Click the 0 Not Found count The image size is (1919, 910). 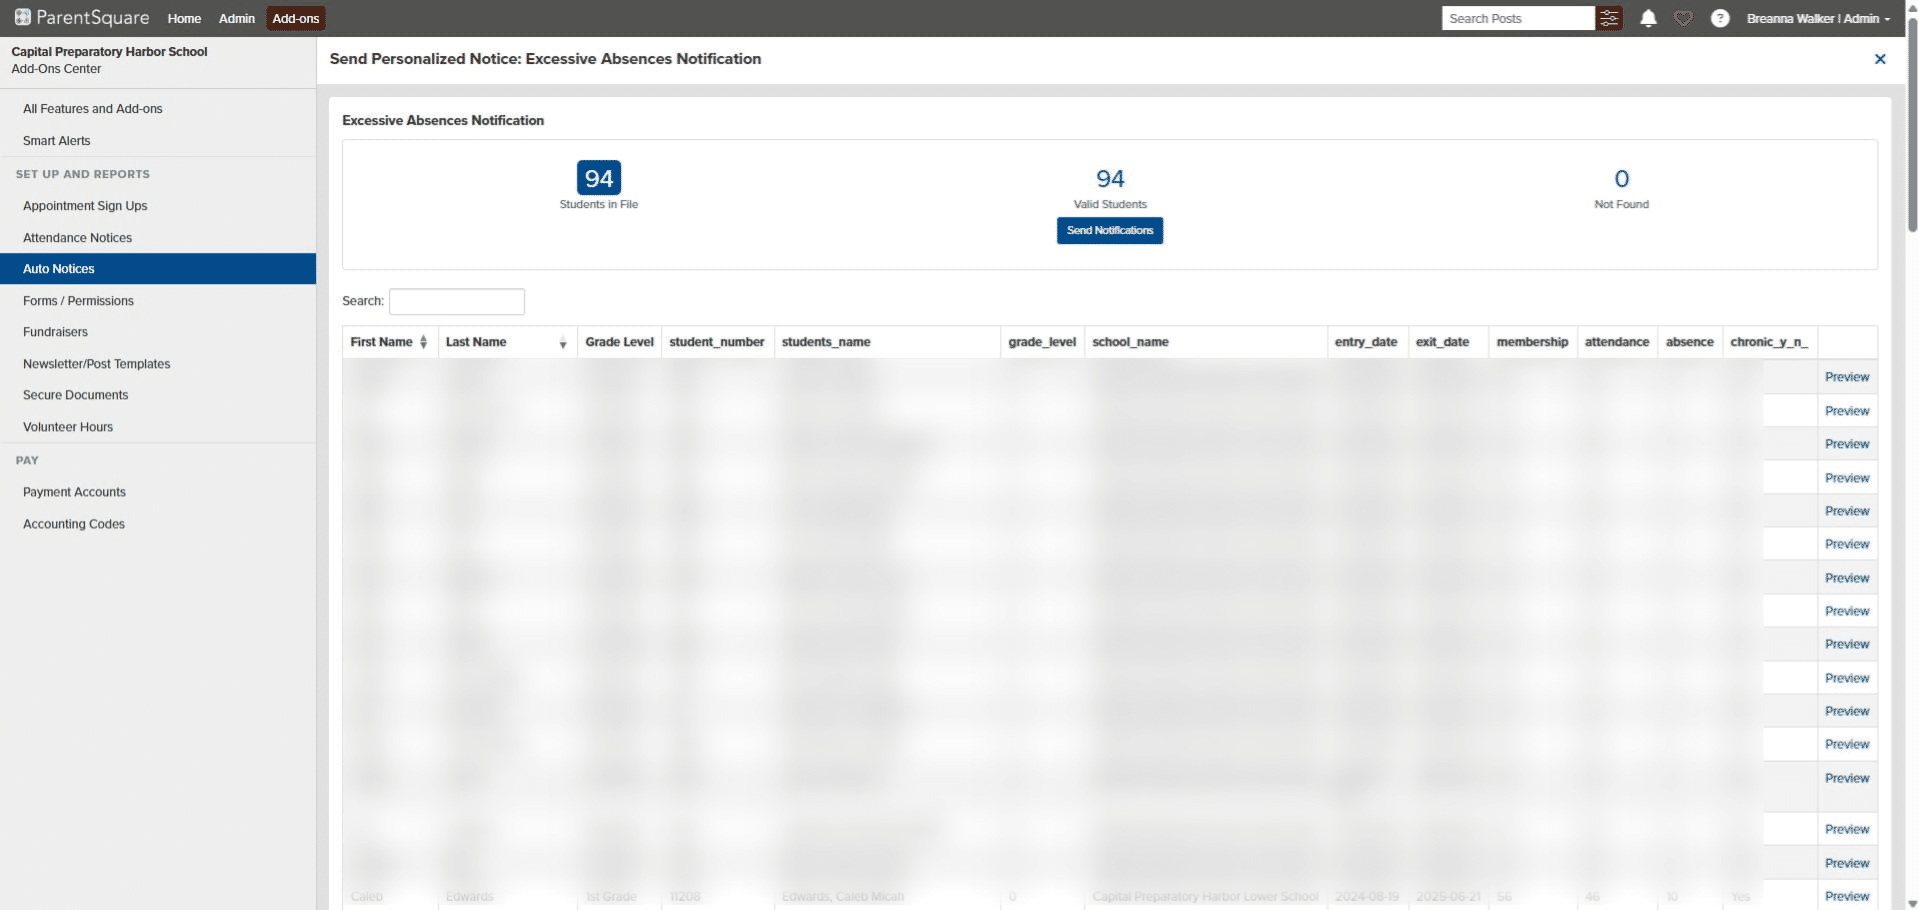coord(1622,179)
